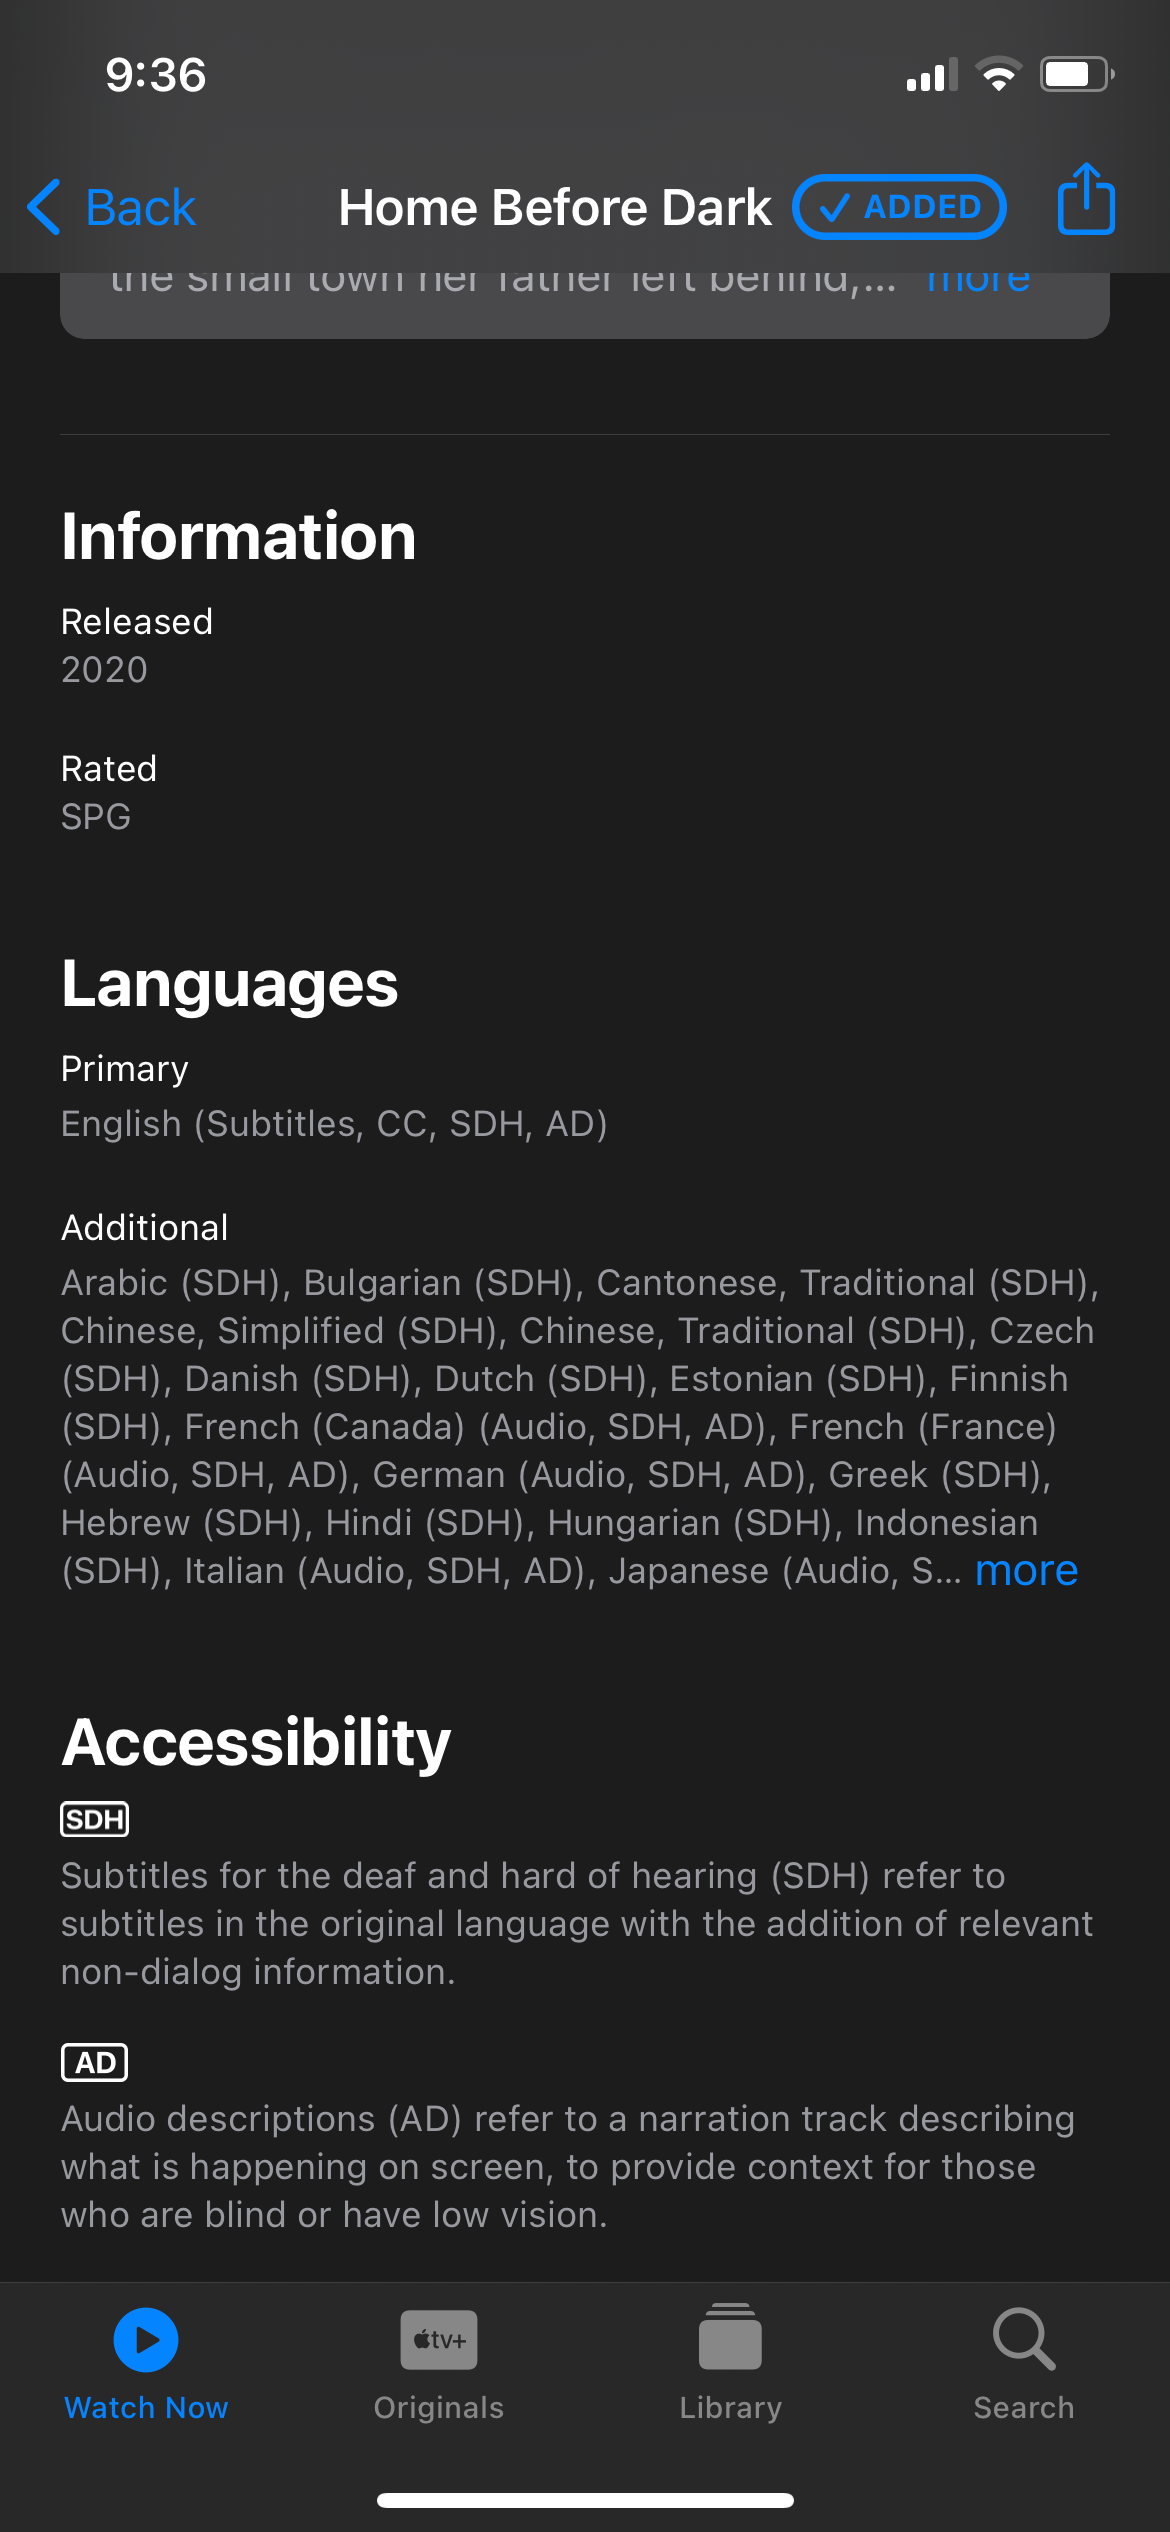The height and width of the screenshot is (2532, 1170).
Task: Tap the Home Before Dark title
Action: click(x=555, y=208)
